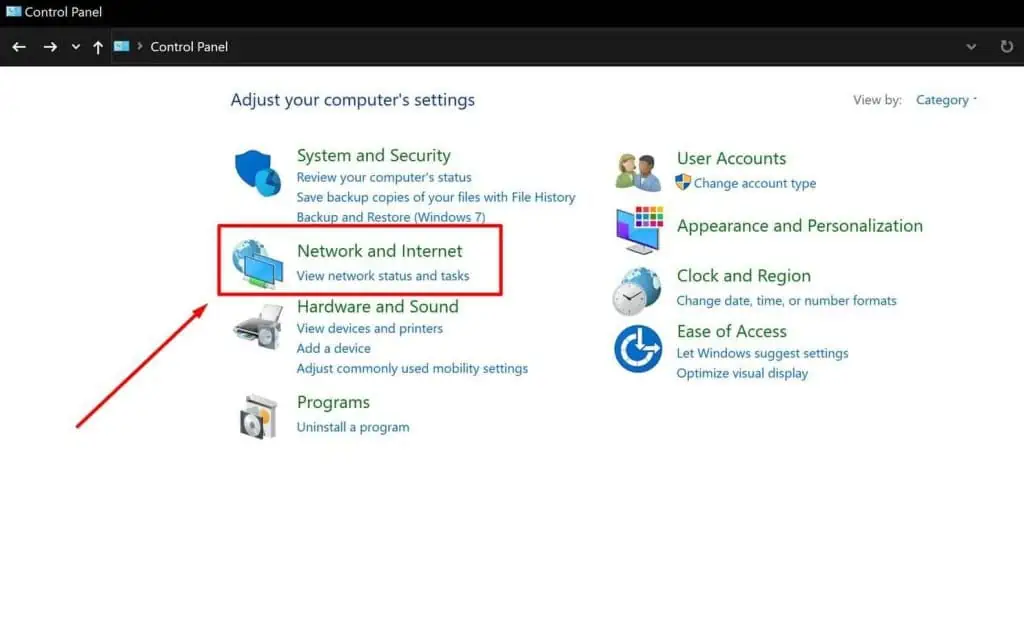This screenshot has width=1024, height=637.
Task: Click the System and Security shield icon
Action: [258, 174]
